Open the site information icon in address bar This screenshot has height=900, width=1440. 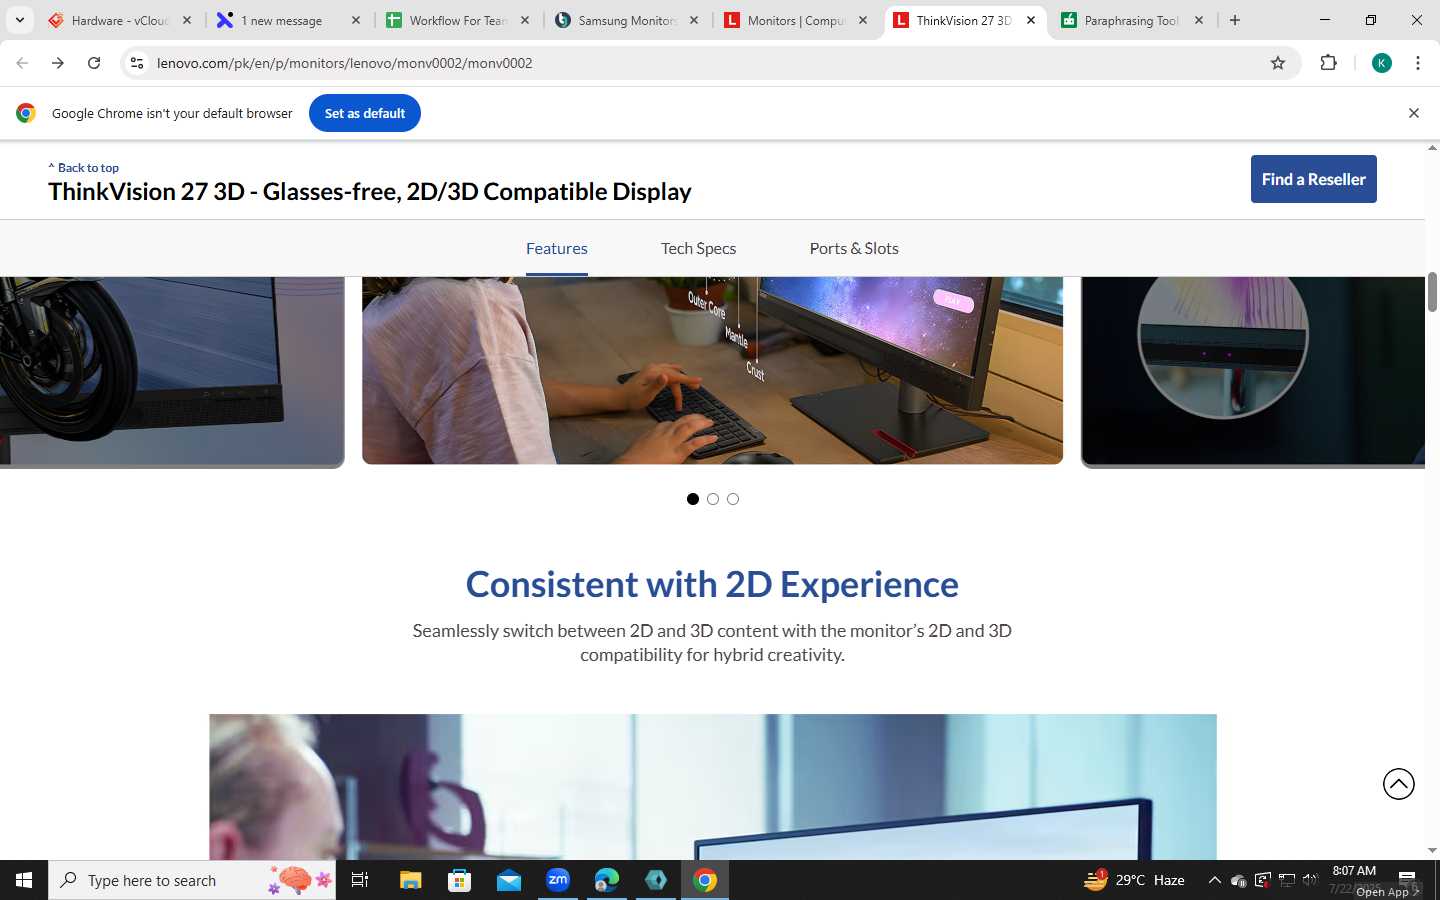pyautogui.click(x=137, y=63)
